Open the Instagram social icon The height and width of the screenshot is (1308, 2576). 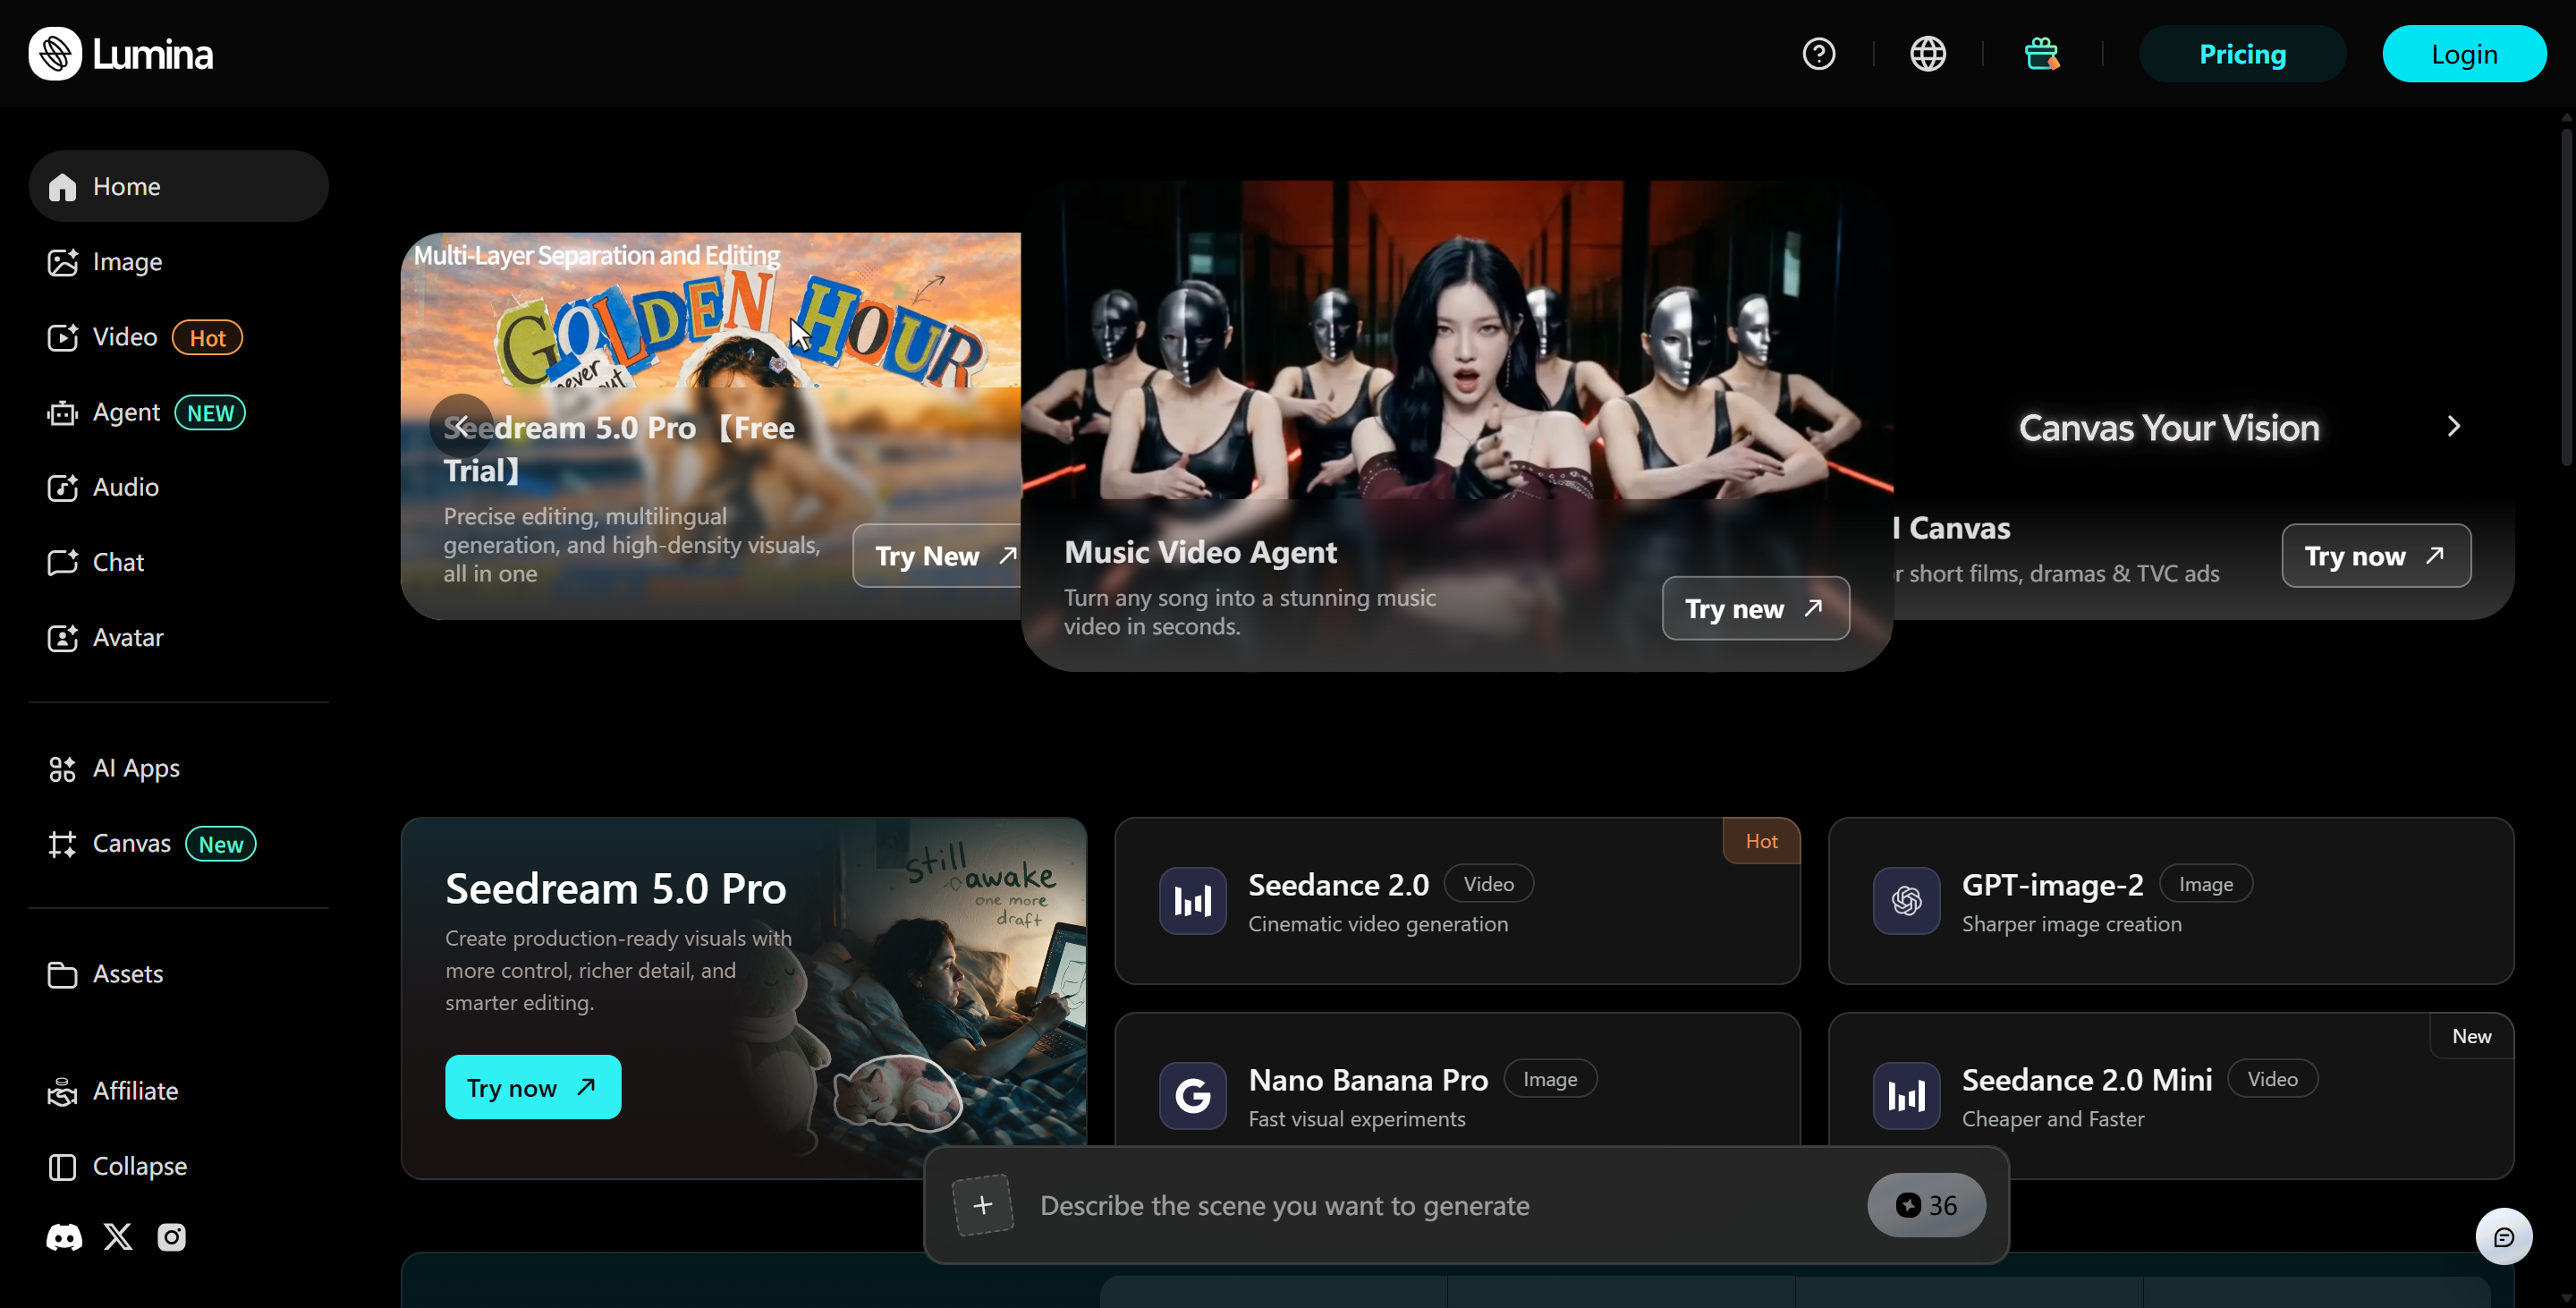pyautogui.click(x=172, y=1238)
